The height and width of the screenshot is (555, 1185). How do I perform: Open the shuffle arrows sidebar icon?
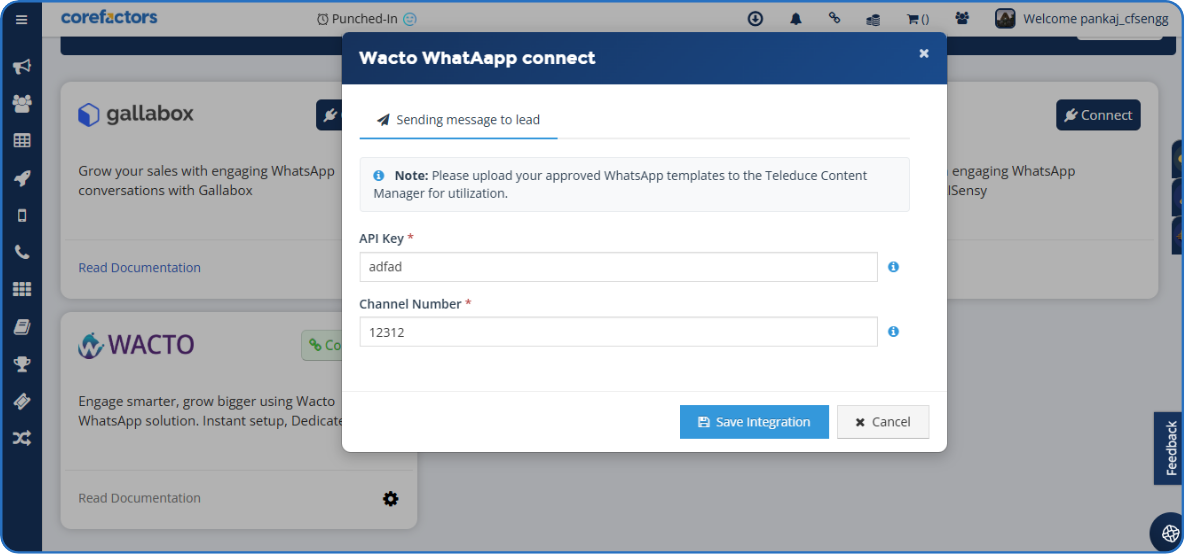[x=22, y=438]
